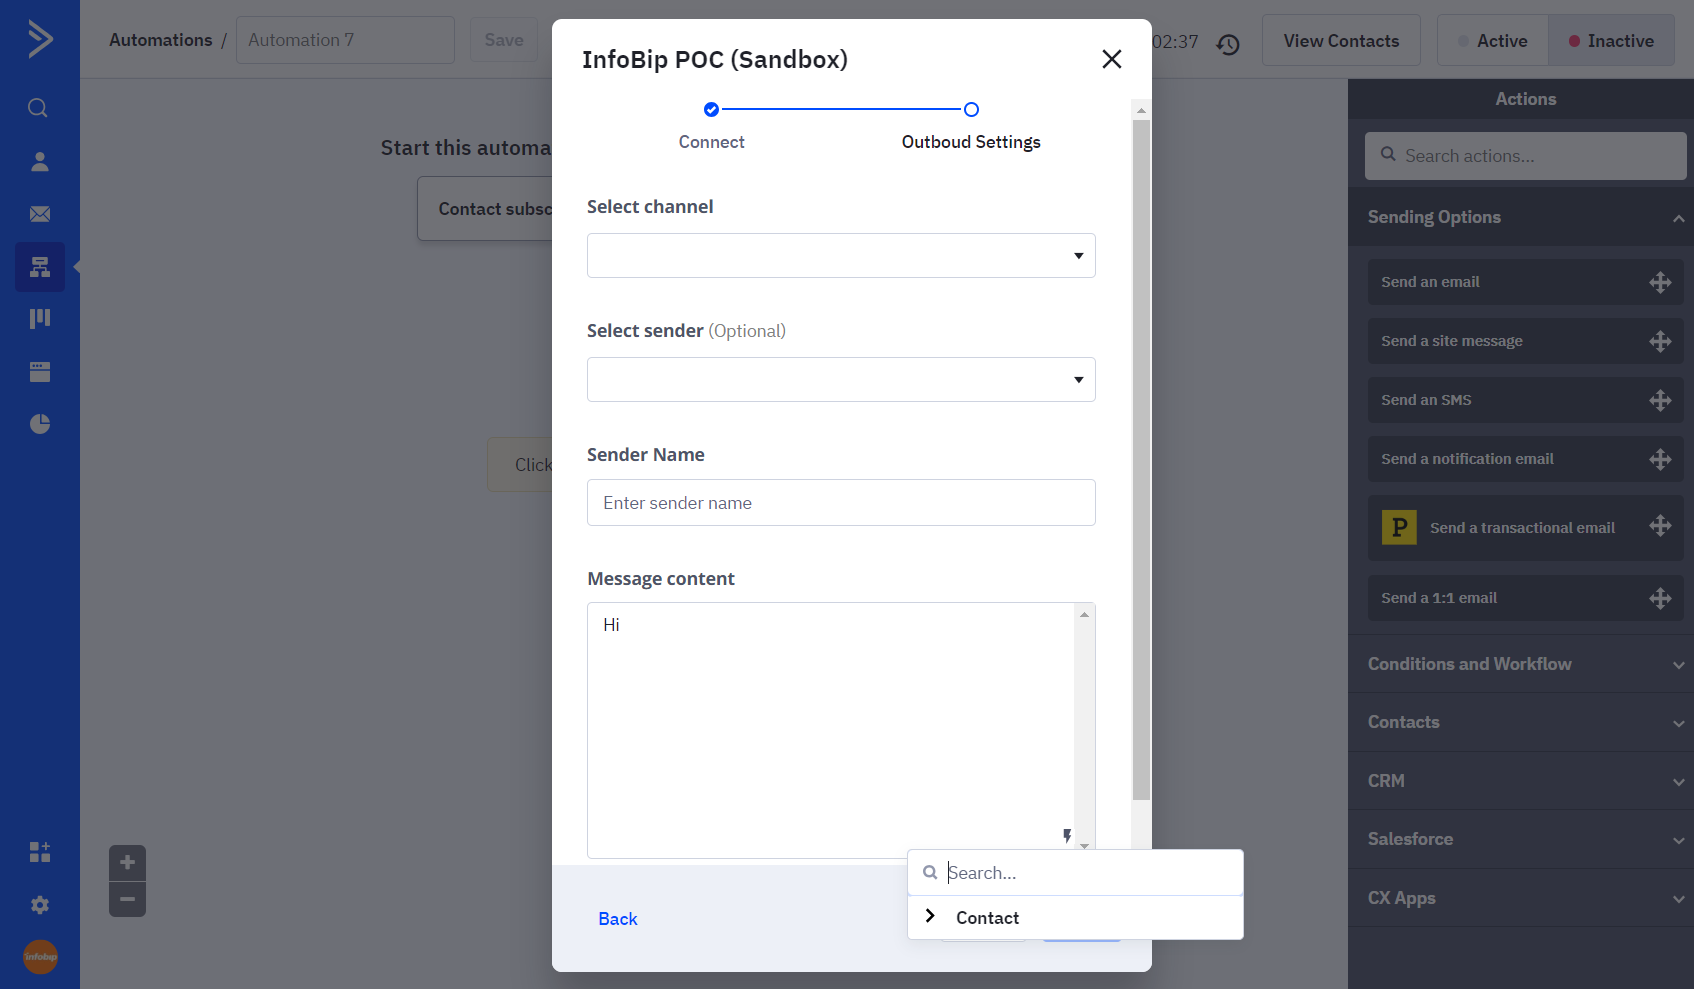Click the View Contacts button

click(x=1341, y=41)
